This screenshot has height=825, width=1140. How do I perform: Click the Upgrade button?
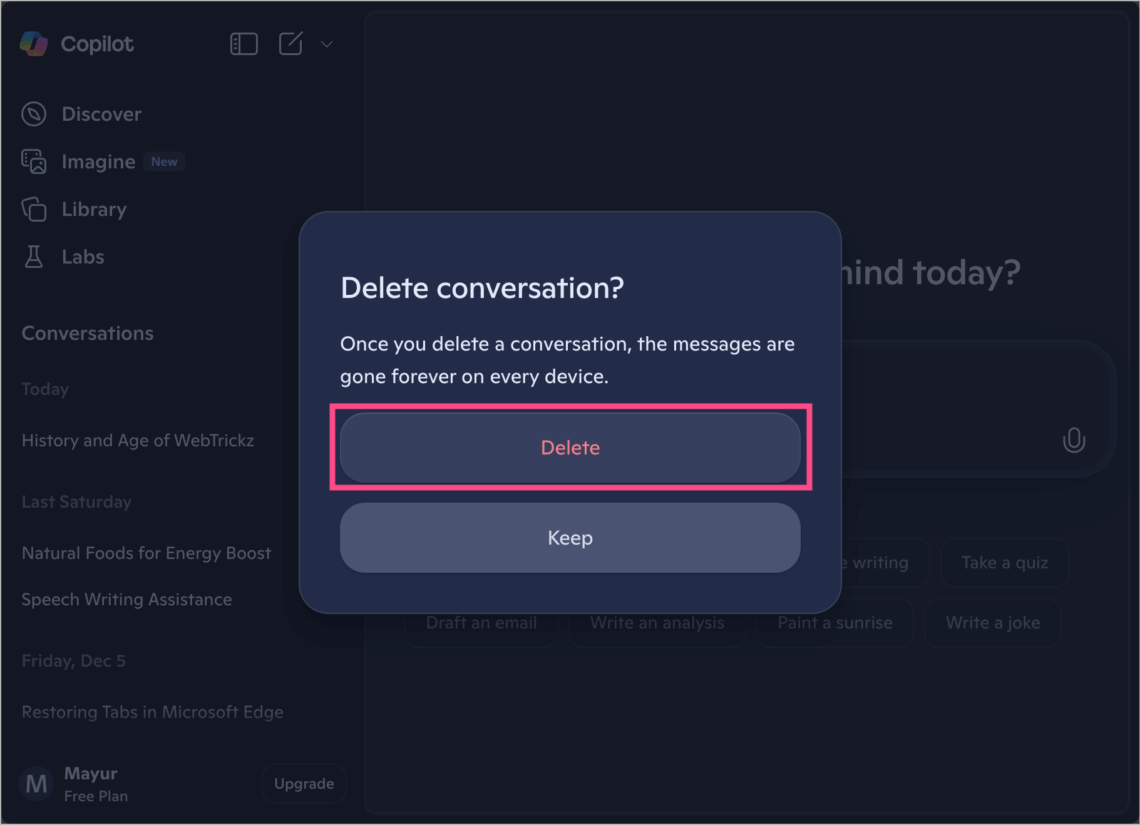304,783
